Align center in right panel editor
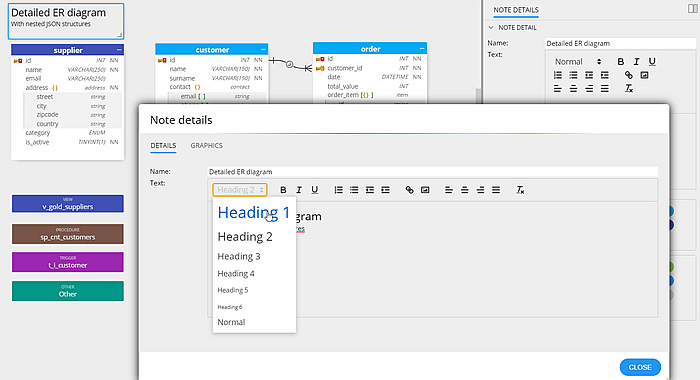The image size is (700, 380). pyautogui.click(x=573, y=88)
